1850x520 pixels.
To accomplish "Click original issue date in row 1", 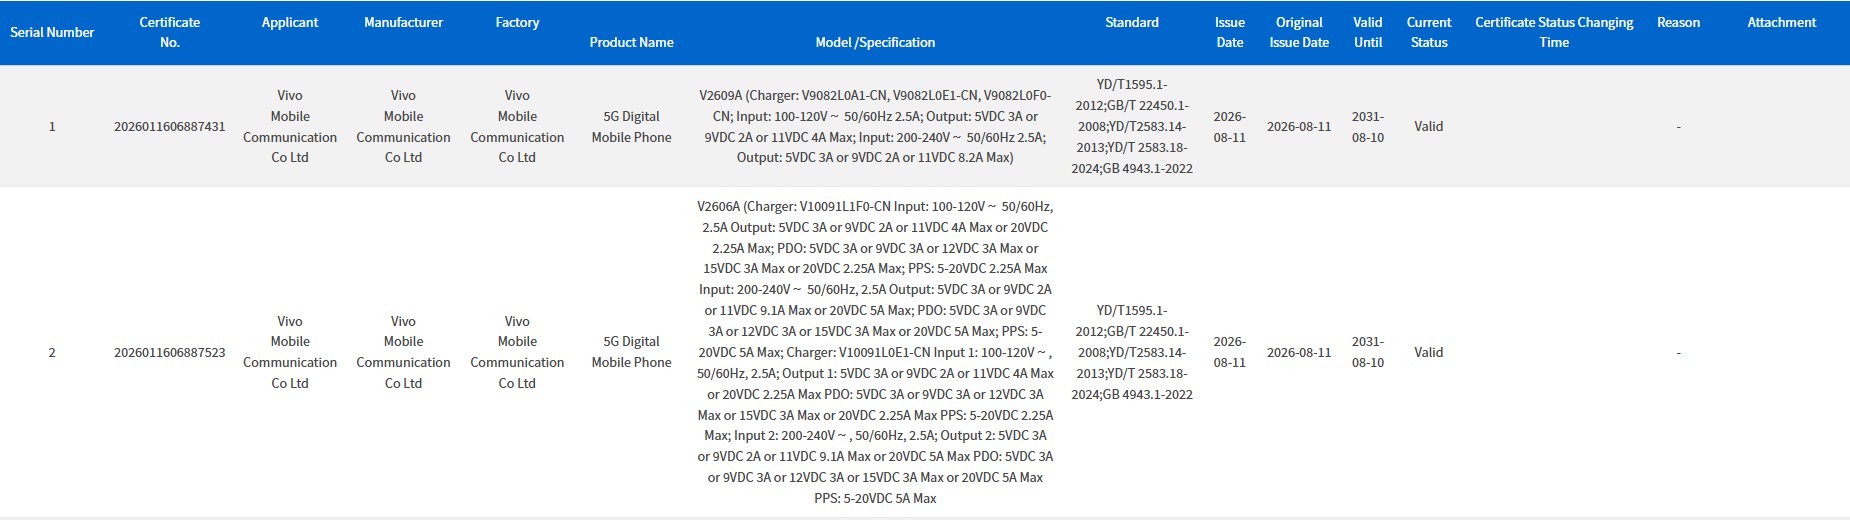I will tap(1299, 126).
